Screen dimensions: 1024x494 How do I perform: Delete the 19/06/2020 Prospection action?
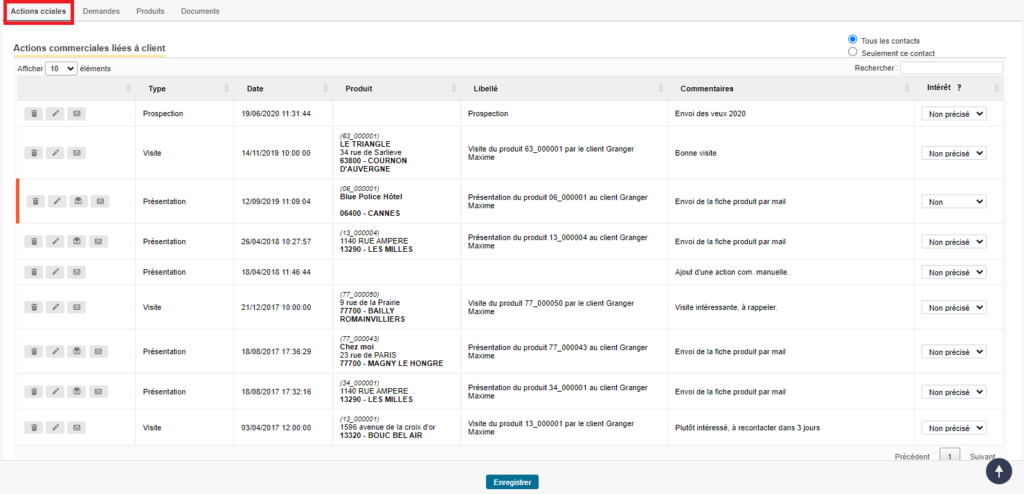point(34,114)
